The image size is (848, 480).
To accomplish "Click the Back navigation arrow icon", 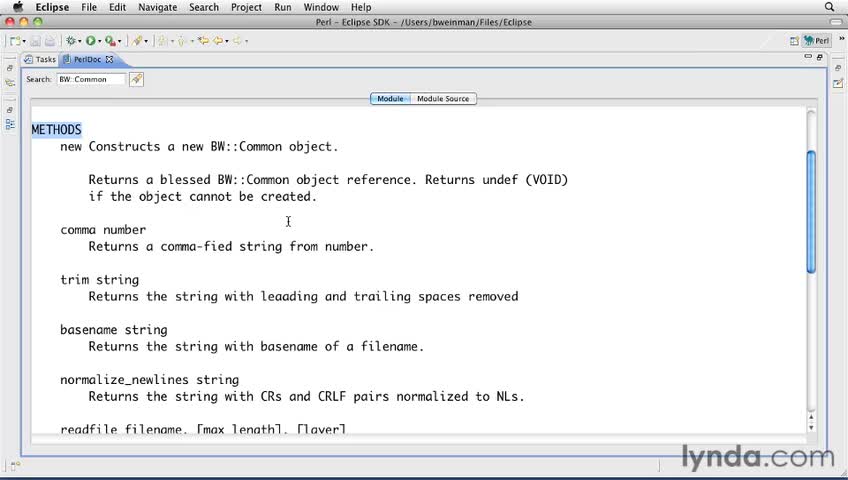I will [x=218, y=41].
